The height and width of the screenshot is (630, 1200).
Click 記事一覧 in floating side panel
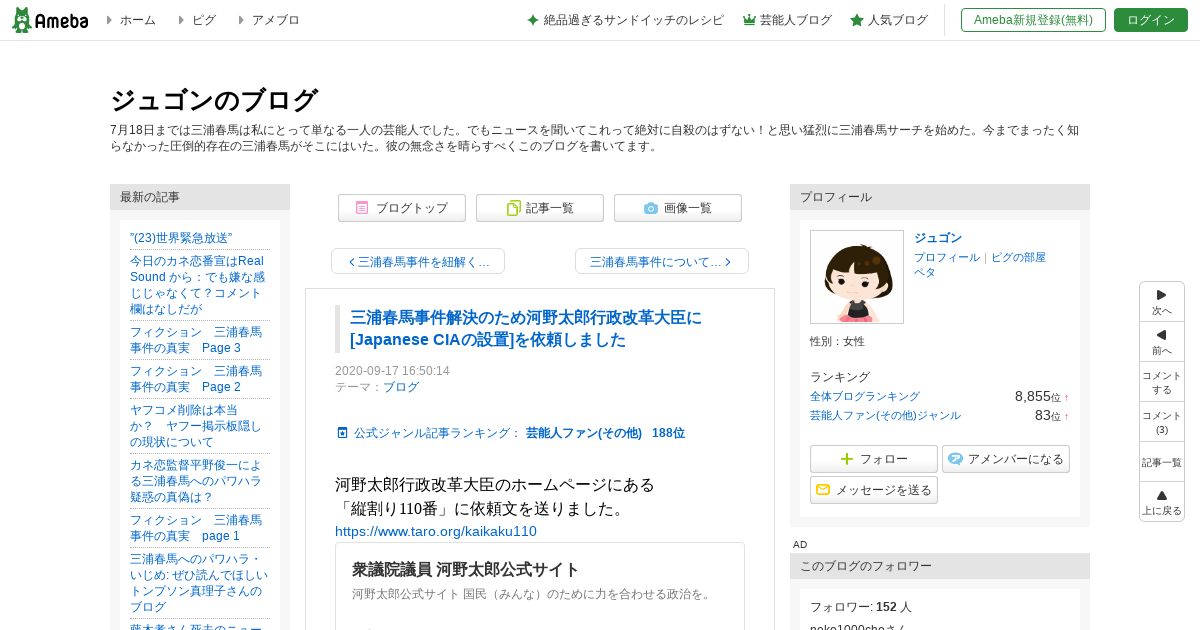1162,462
